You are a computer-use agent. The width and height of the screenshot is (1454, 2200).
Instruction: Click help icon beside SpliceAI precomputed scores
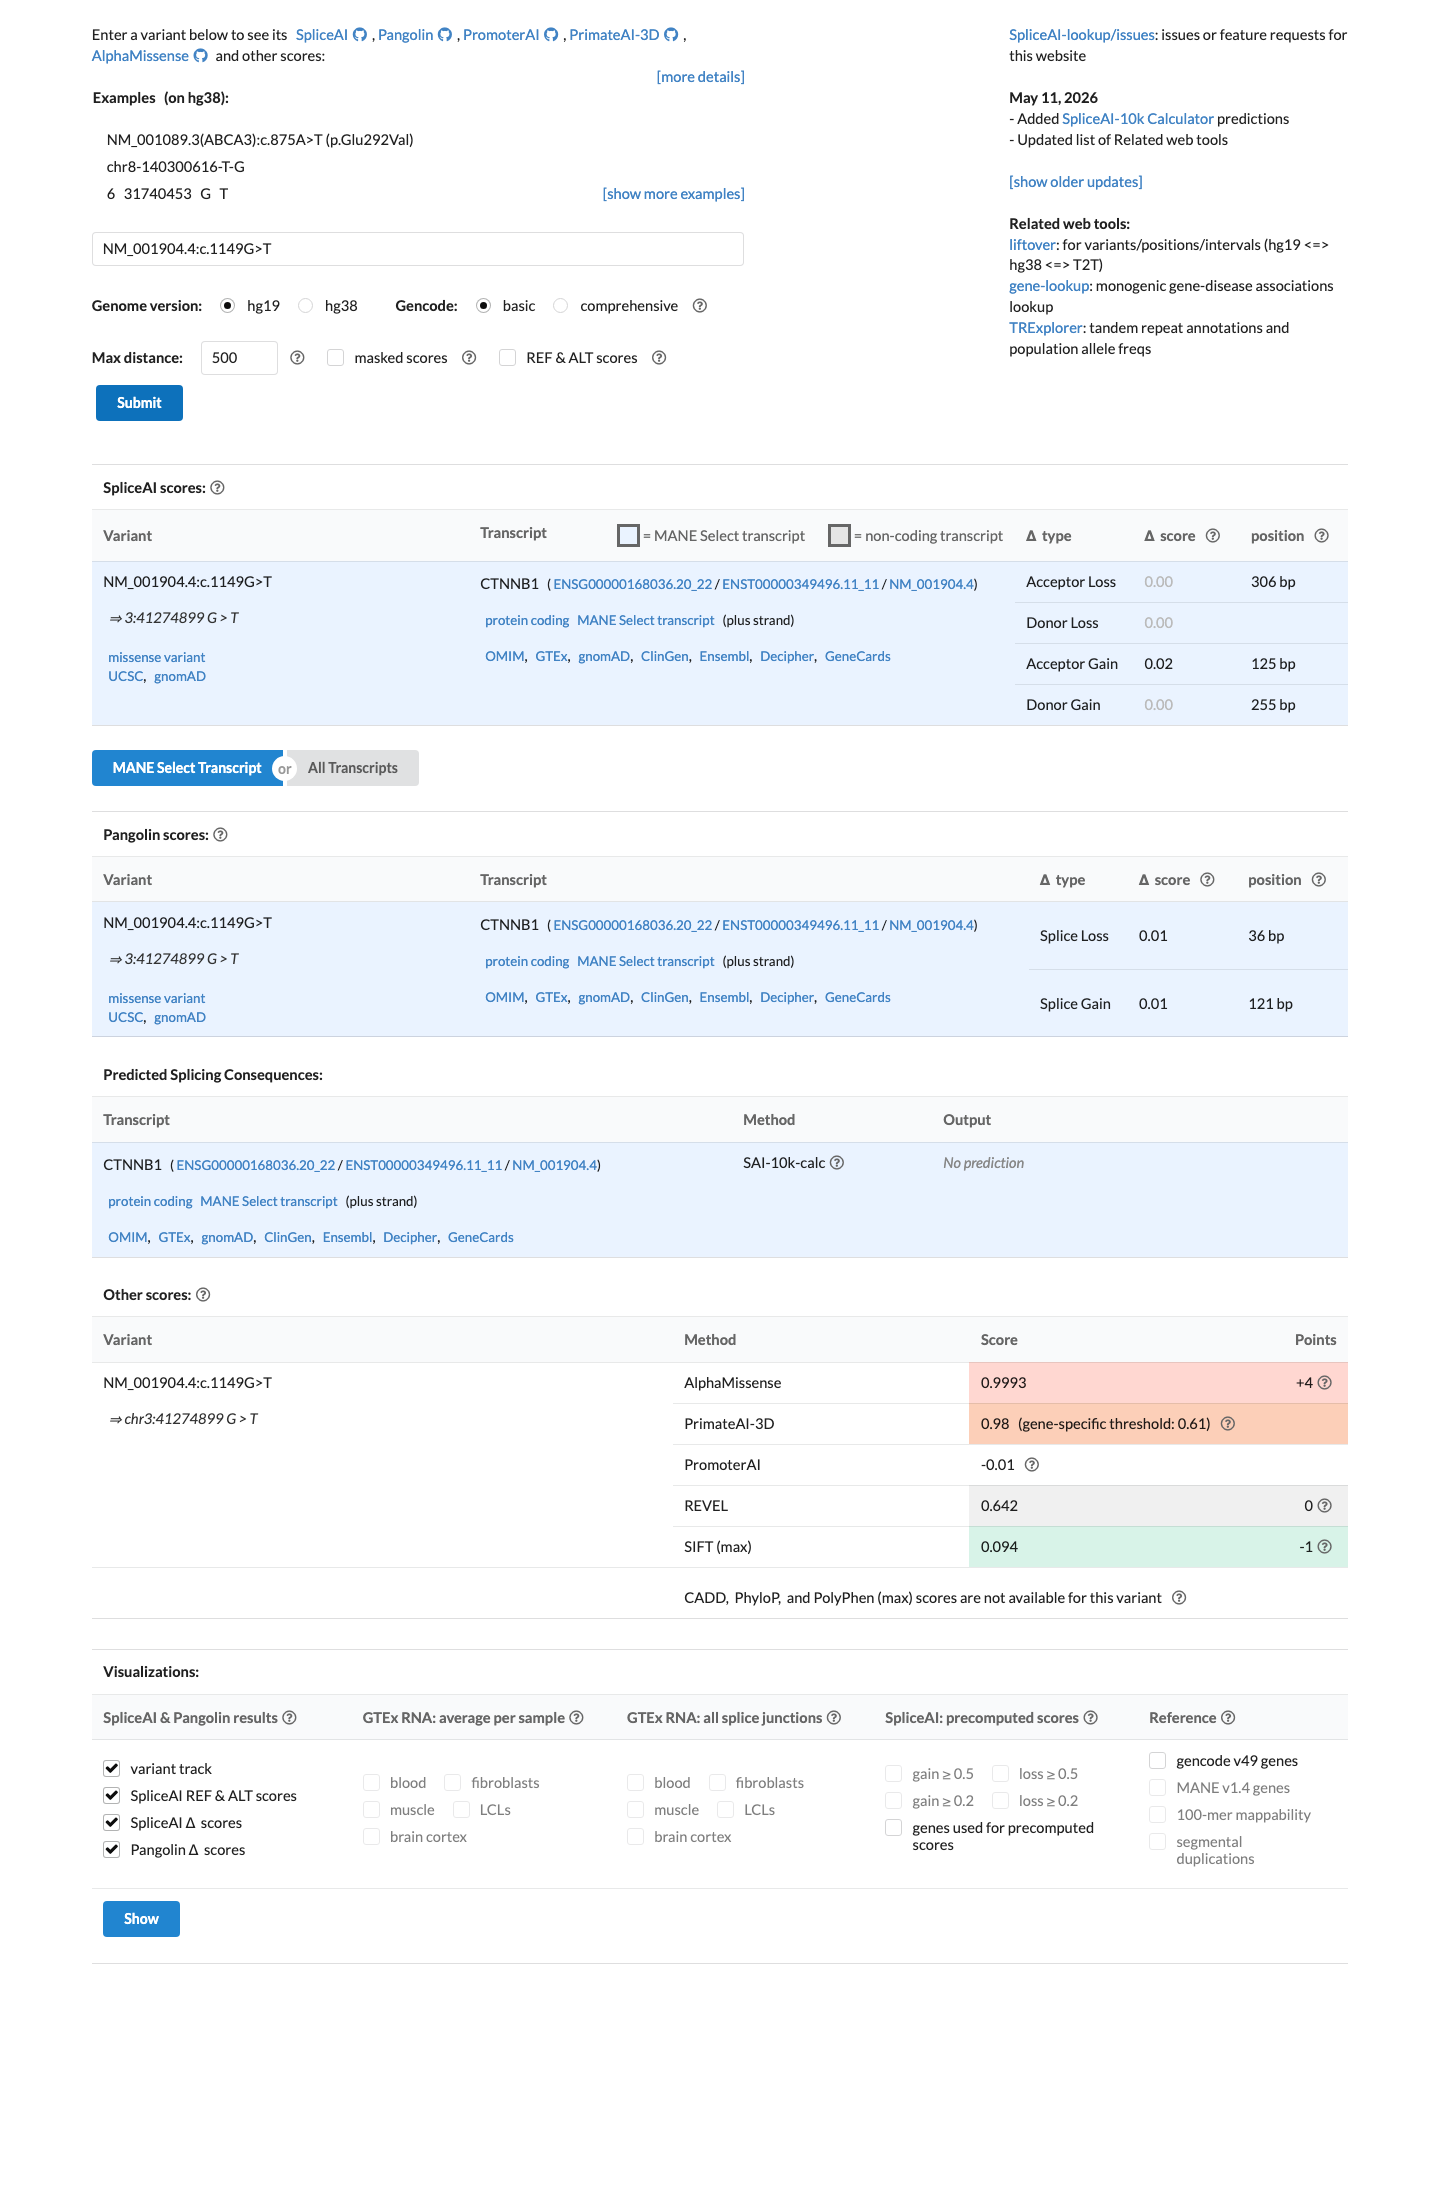[x=1091, y=1718]
